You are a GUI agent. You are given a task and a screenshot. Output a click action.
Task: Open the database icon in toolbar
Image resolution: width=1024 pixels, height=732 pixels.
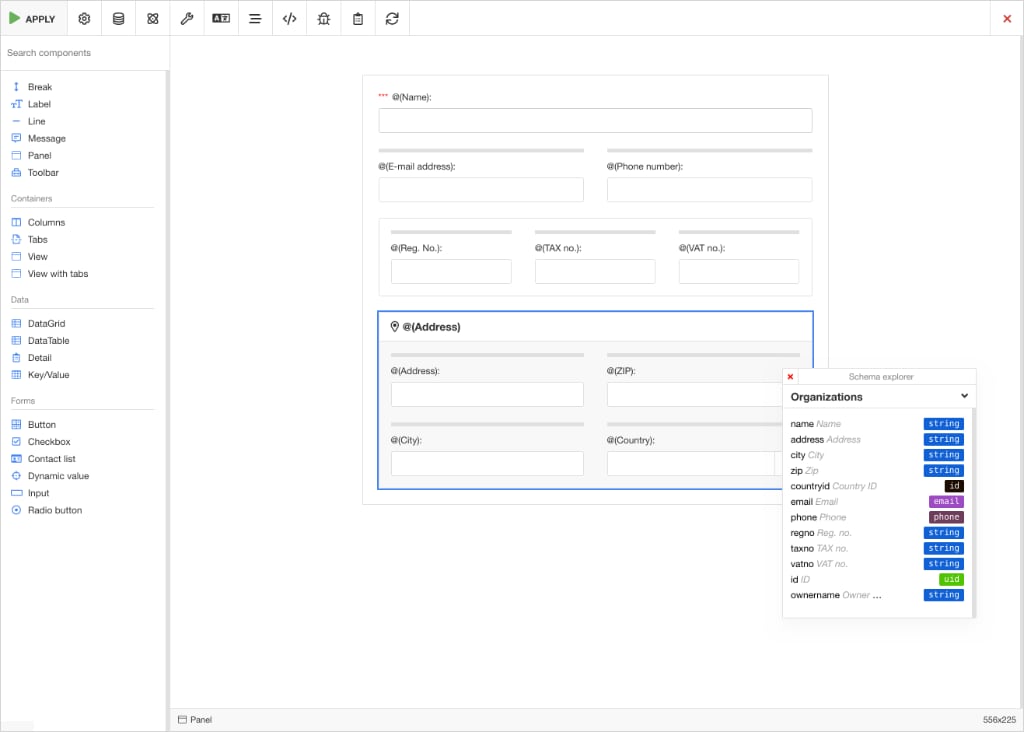(x=118, y=18)
